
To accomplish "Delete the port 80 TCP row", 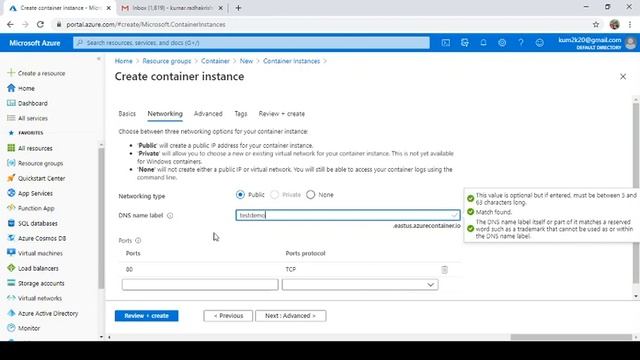I will pos(444,269).
